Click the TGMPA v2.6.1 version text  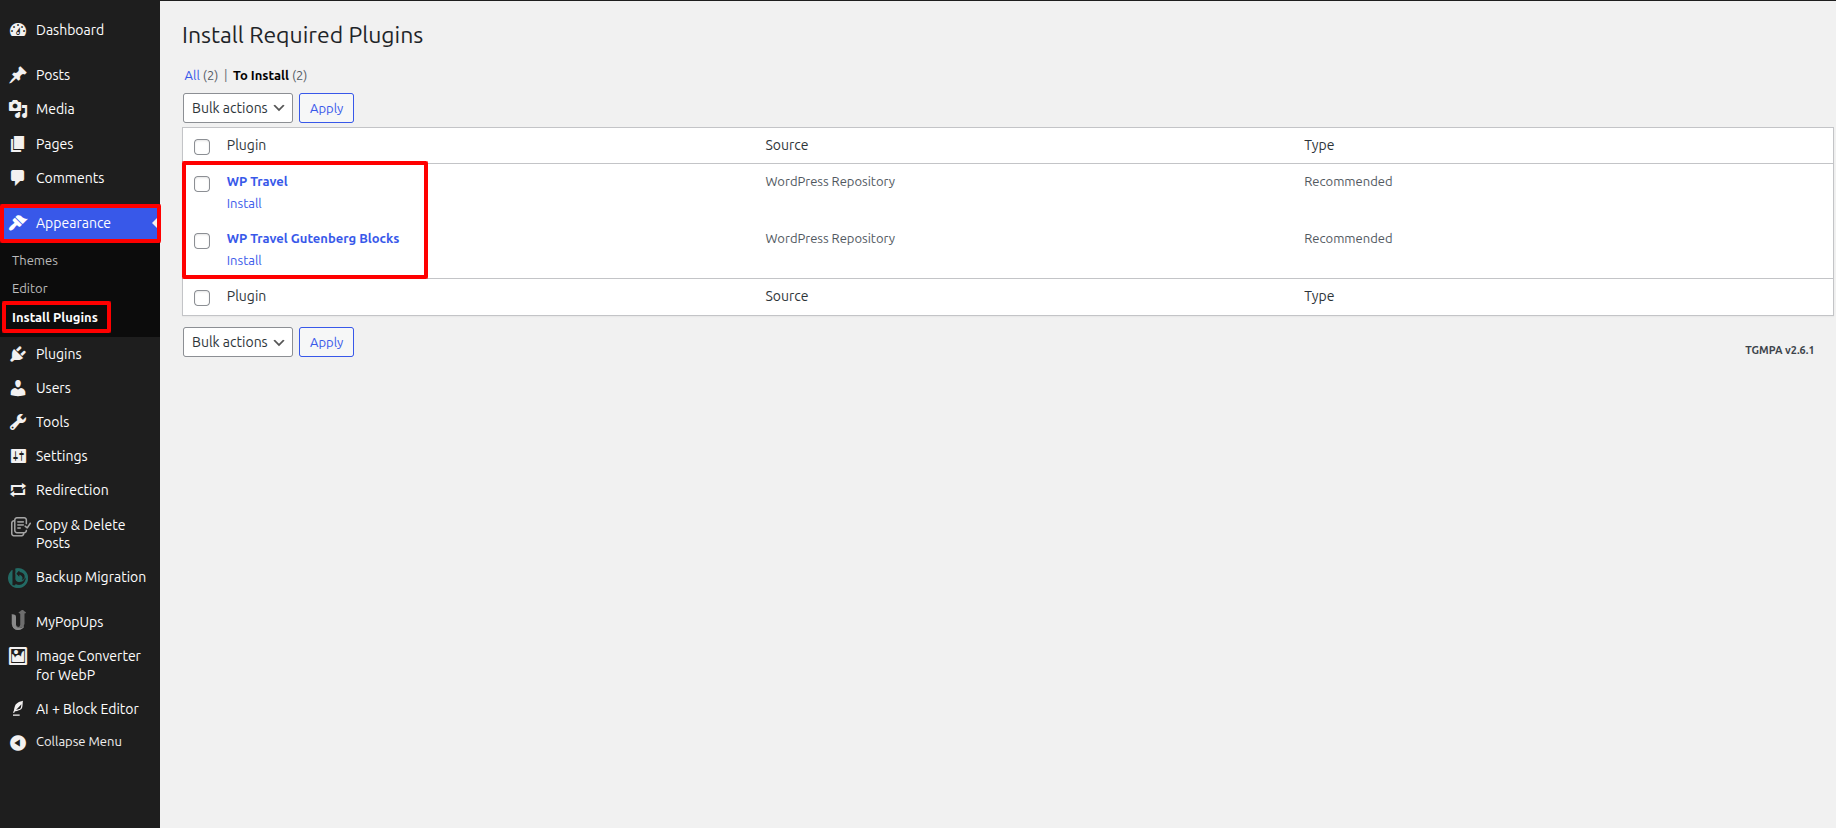pos(1779,350)
